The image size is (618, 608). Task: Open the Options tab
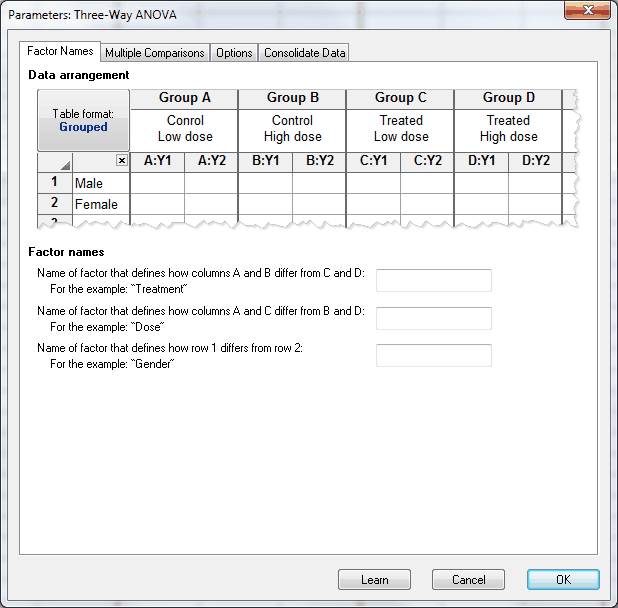[234, 53]
